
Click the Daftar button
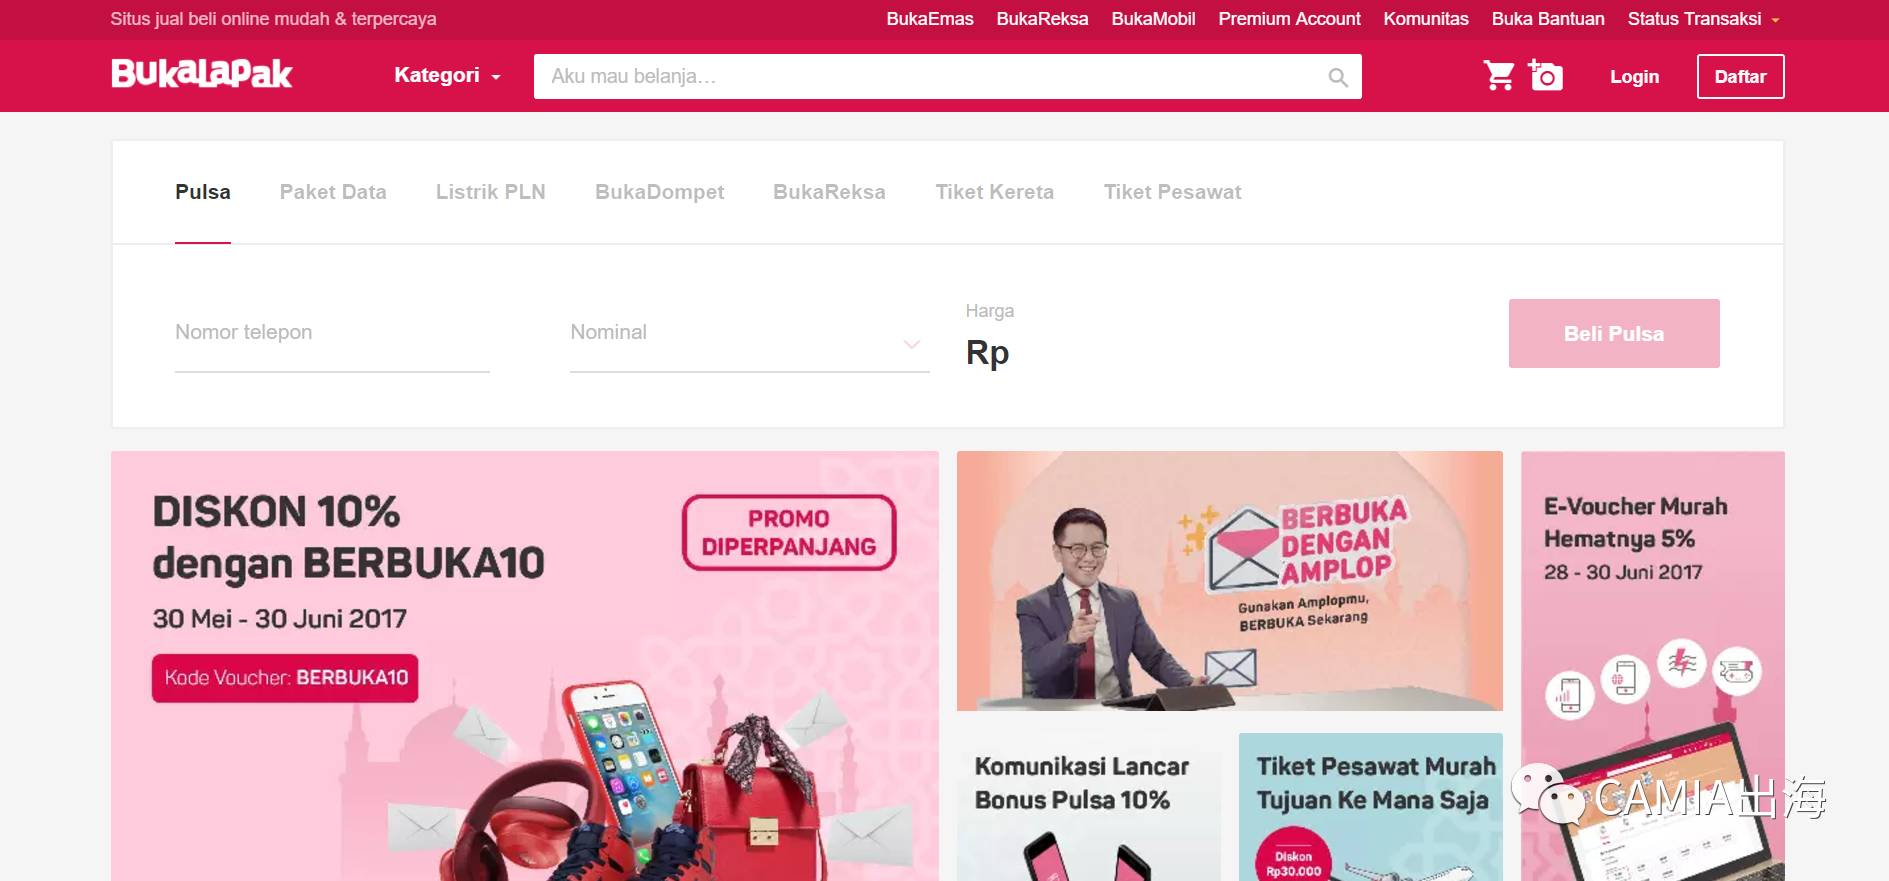click(x=1740, y=77)
